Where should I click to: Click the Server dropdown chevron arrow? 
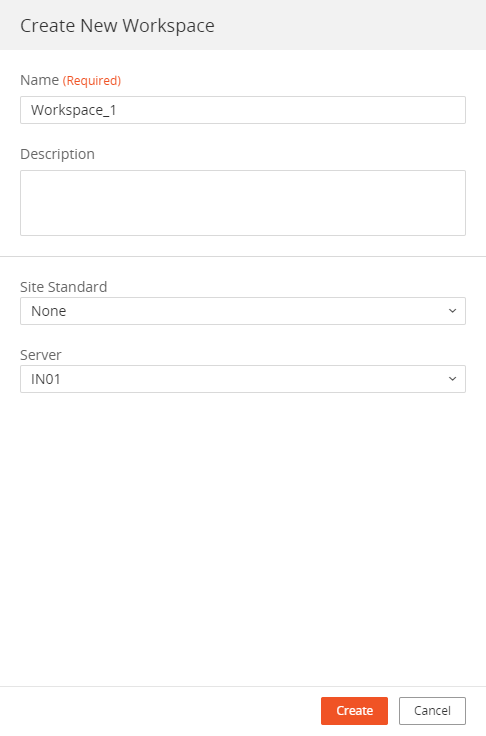coord(452,379)
